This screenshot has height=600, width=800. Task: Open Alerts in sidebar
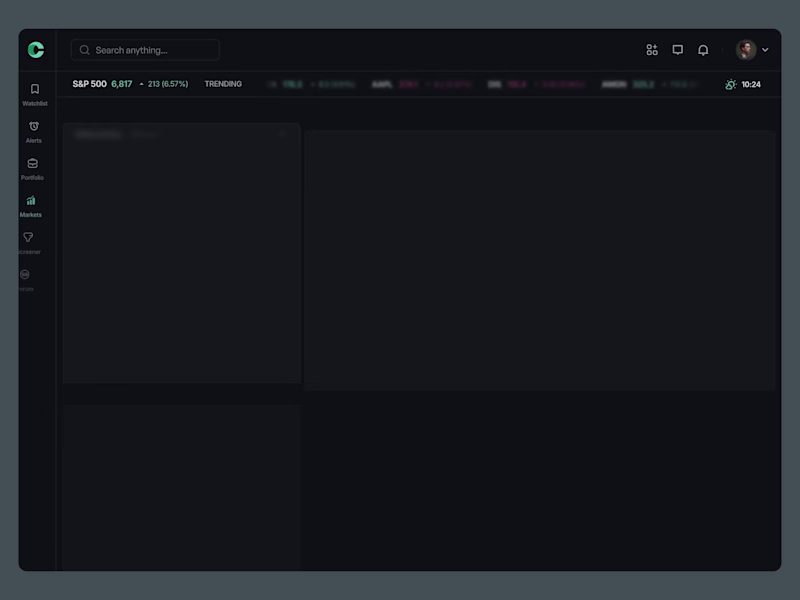(x=34, y=132)
